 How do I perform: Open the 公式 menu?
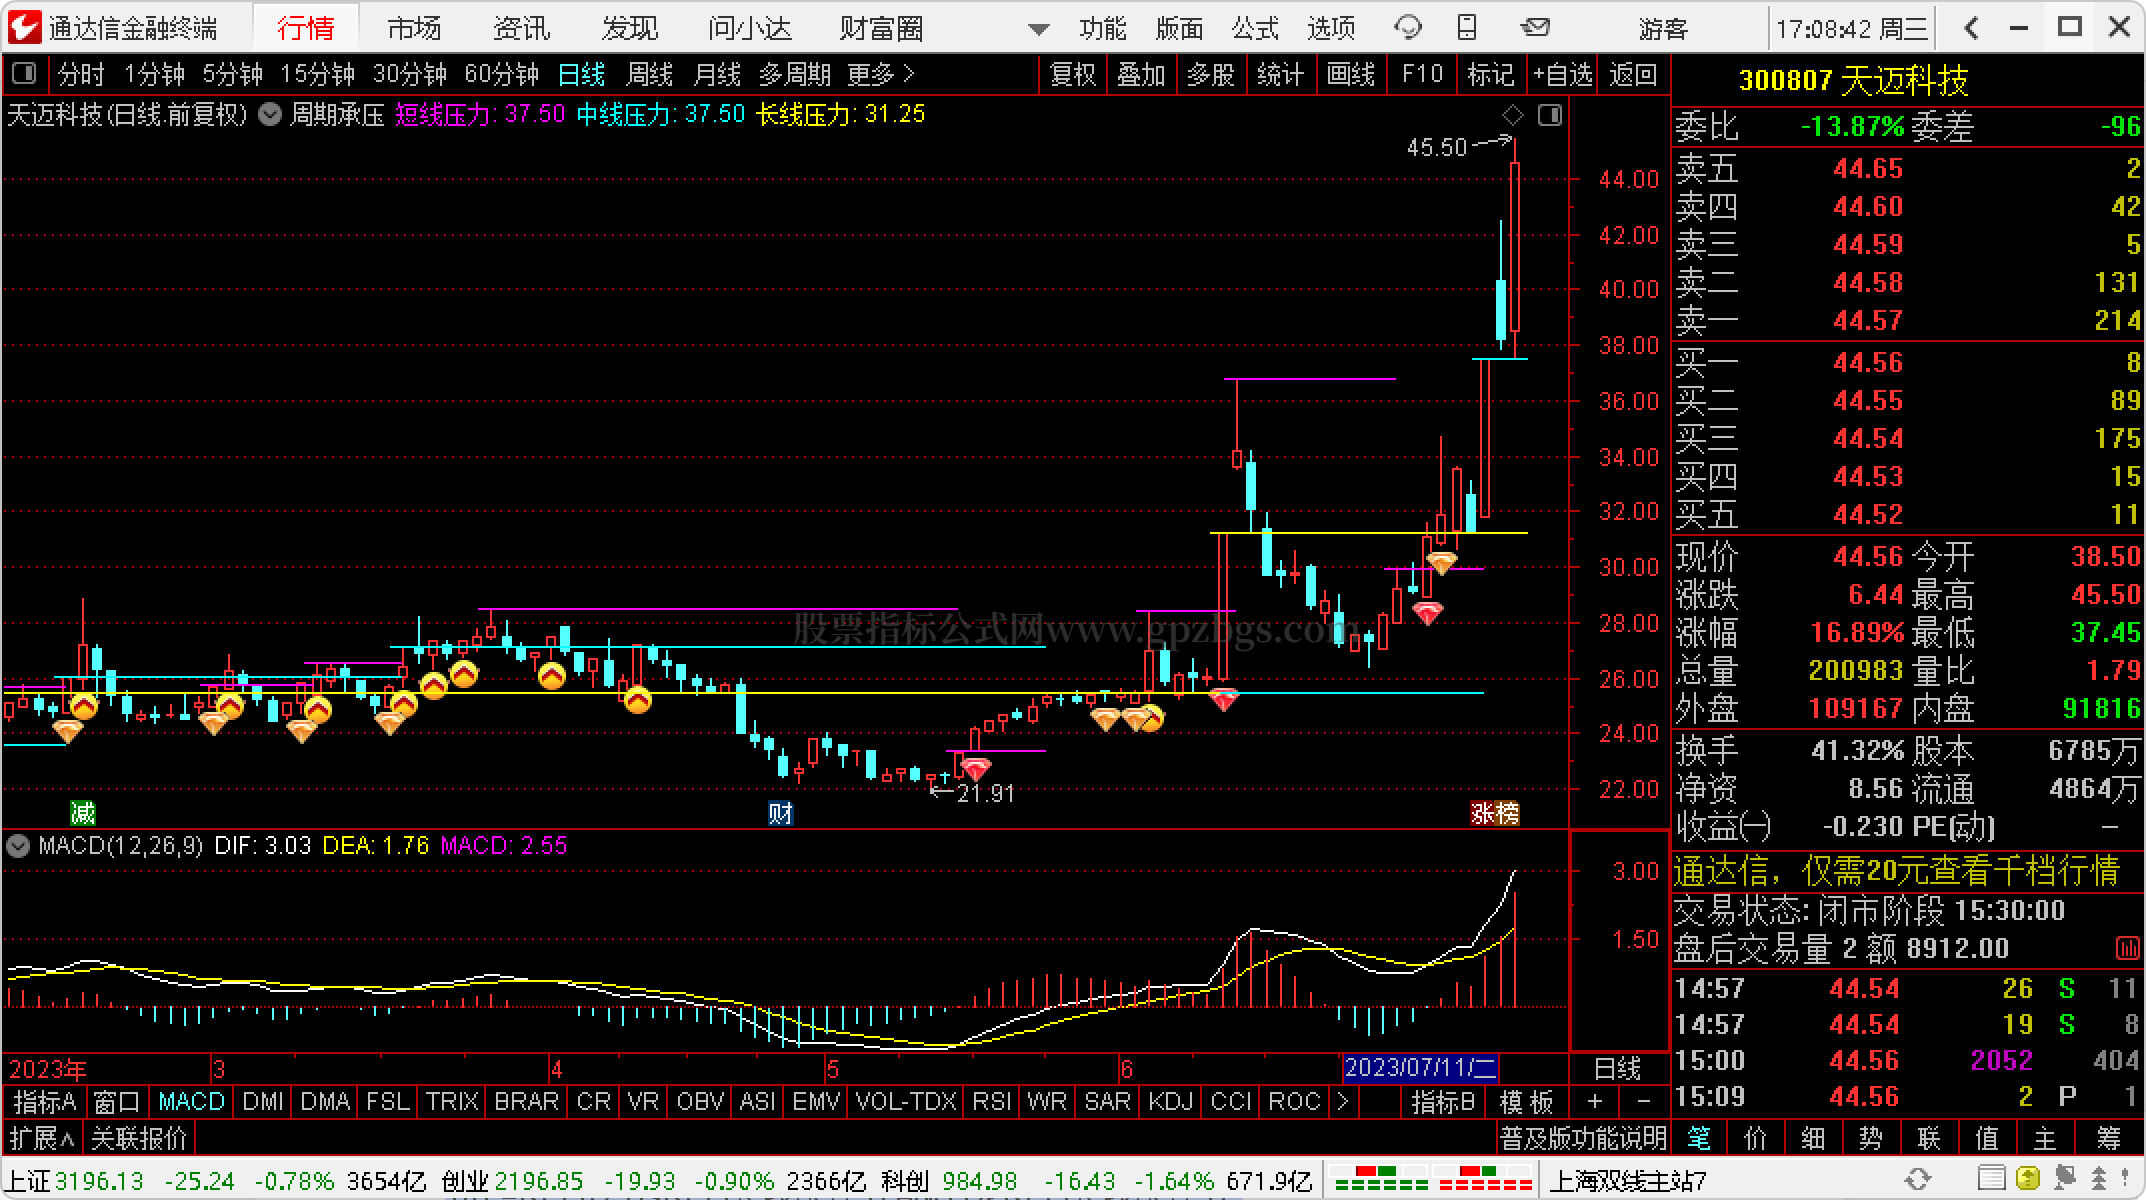(1255, 28)
